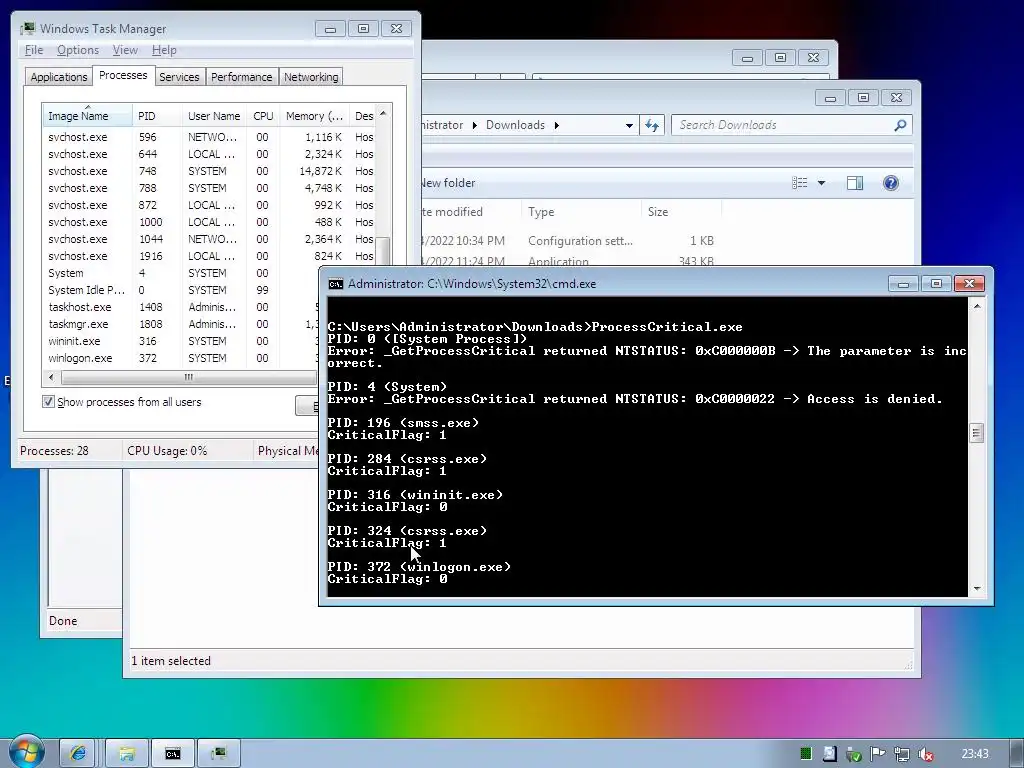Select System Idle Process row
The width and height of the screenshot is (1024, 768).
pyautogui.click(x=181, y=290)
